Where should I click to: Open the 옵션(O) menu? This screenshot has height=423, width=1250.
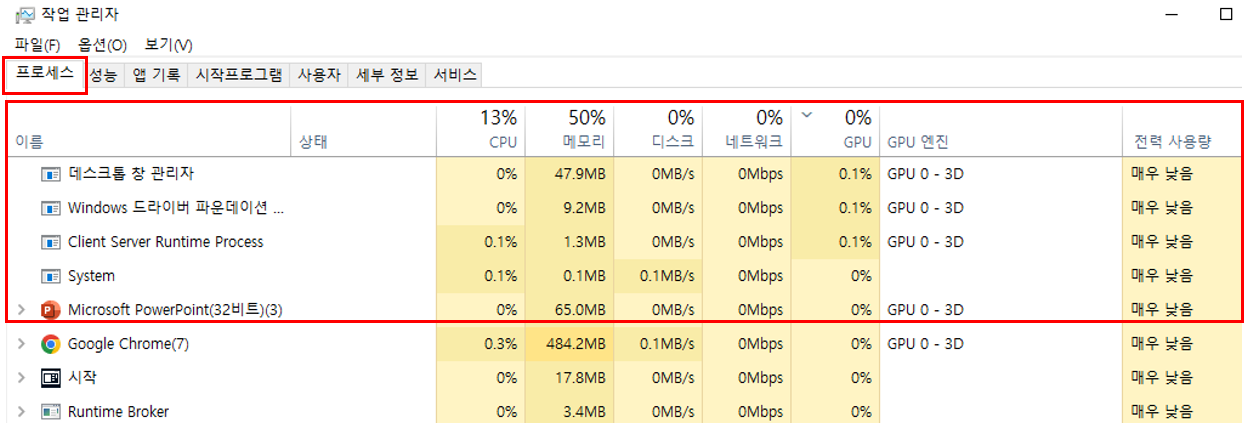pos(103,45)
